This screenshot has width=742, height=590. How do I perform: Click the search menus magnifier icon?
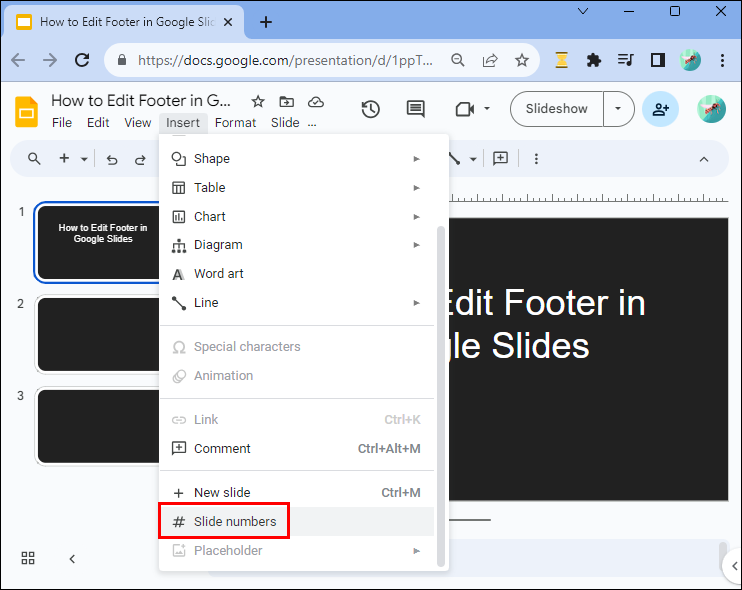click(35, 159)
